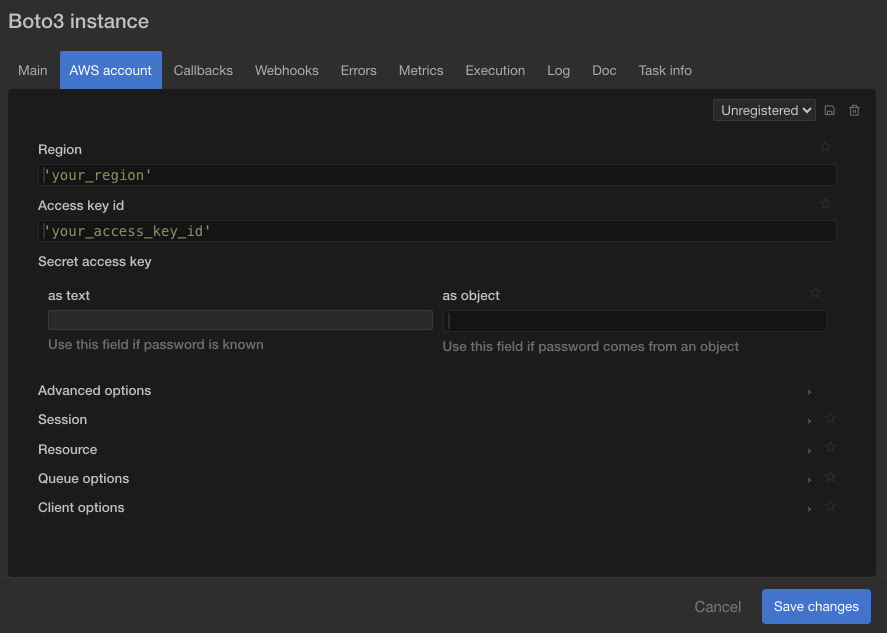Click the trash delete preset icon
The image size is (887, 633).
click(x=854, y=110)
